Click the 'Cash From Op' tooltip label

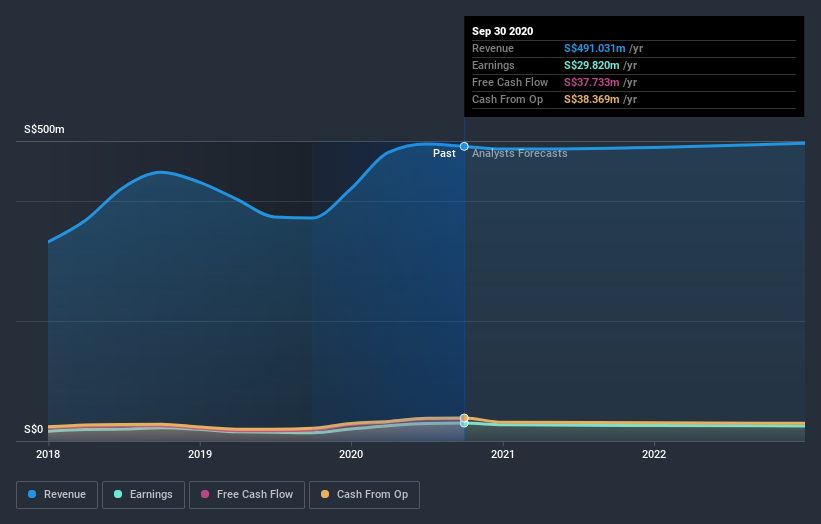(507, 99)
